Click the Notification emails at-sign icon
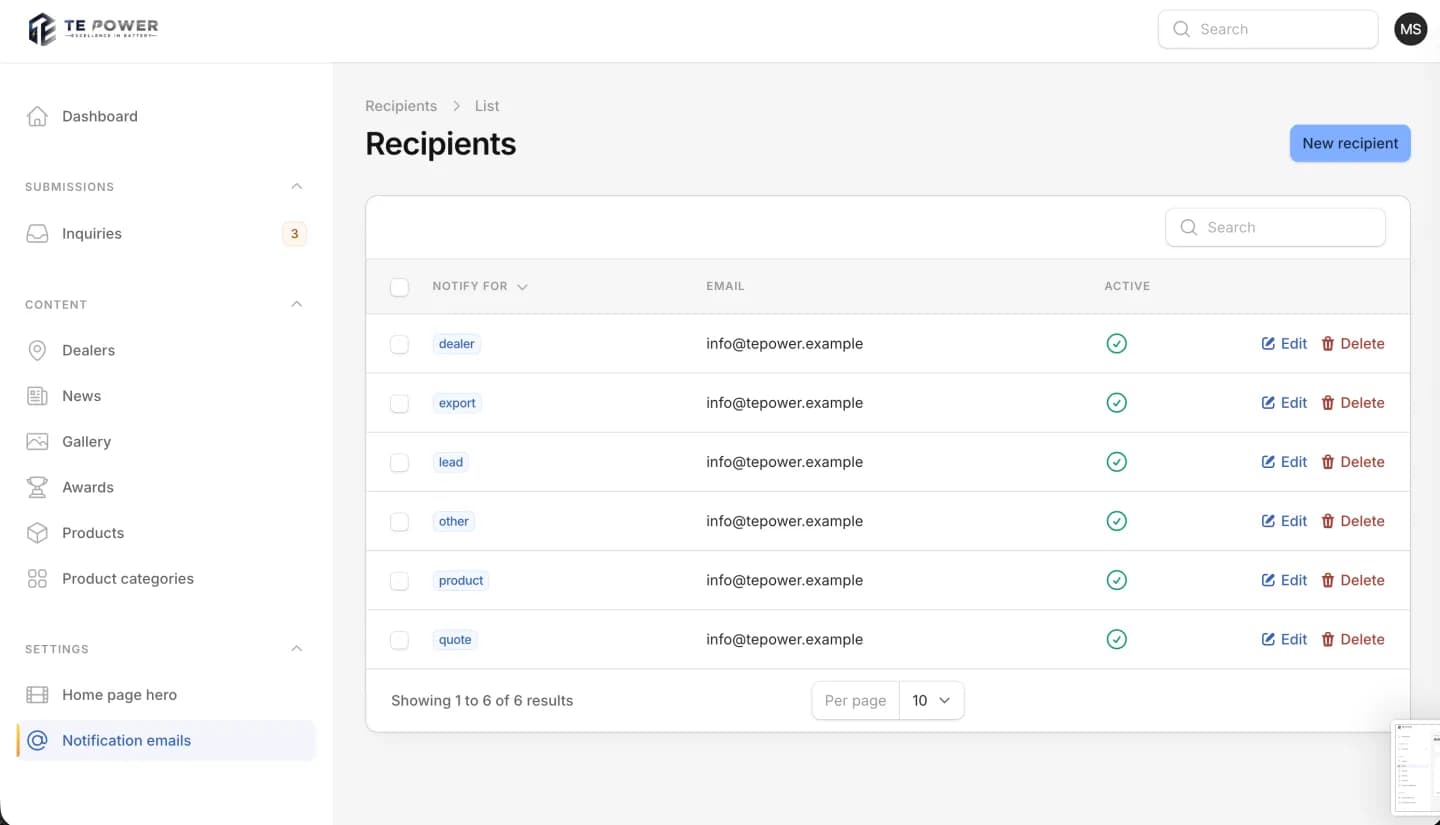Screen dimensions: 1440x825 [x=37, y=741]
